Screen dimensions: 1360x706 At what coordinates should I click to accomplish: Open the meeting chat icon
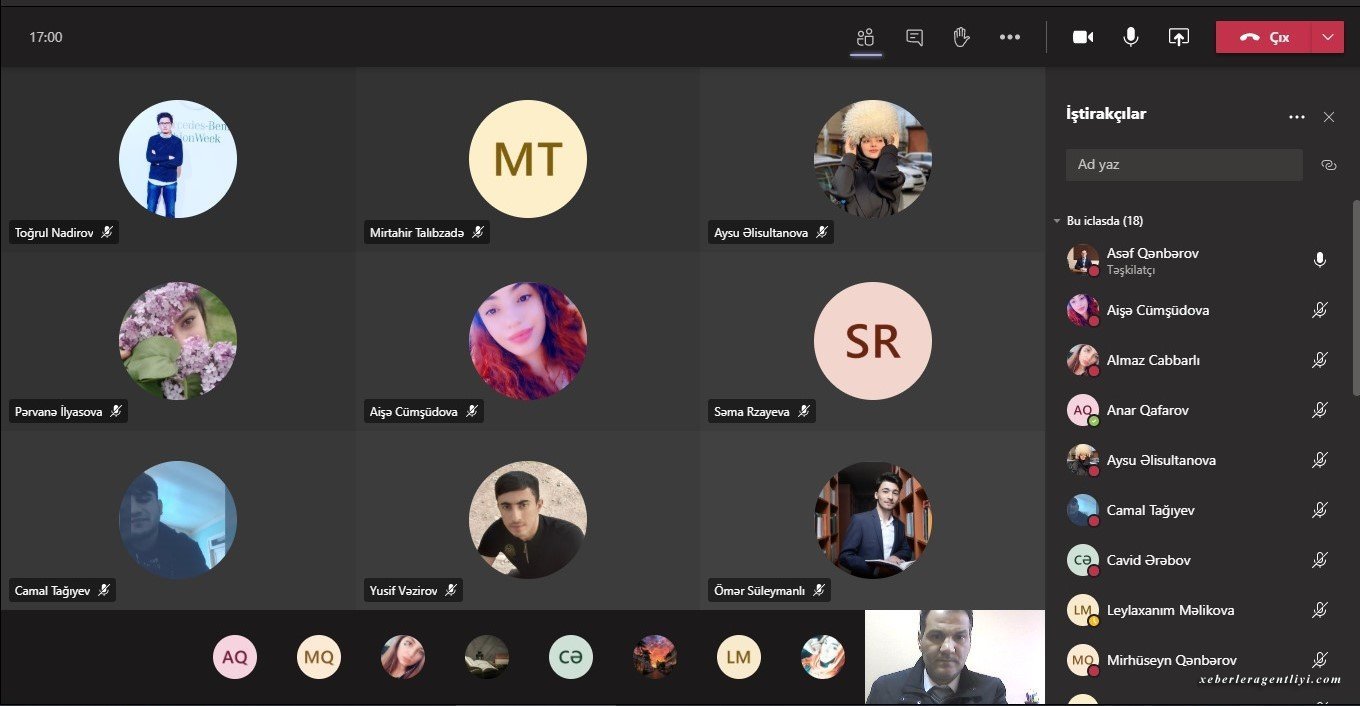(x=914, y=37)
